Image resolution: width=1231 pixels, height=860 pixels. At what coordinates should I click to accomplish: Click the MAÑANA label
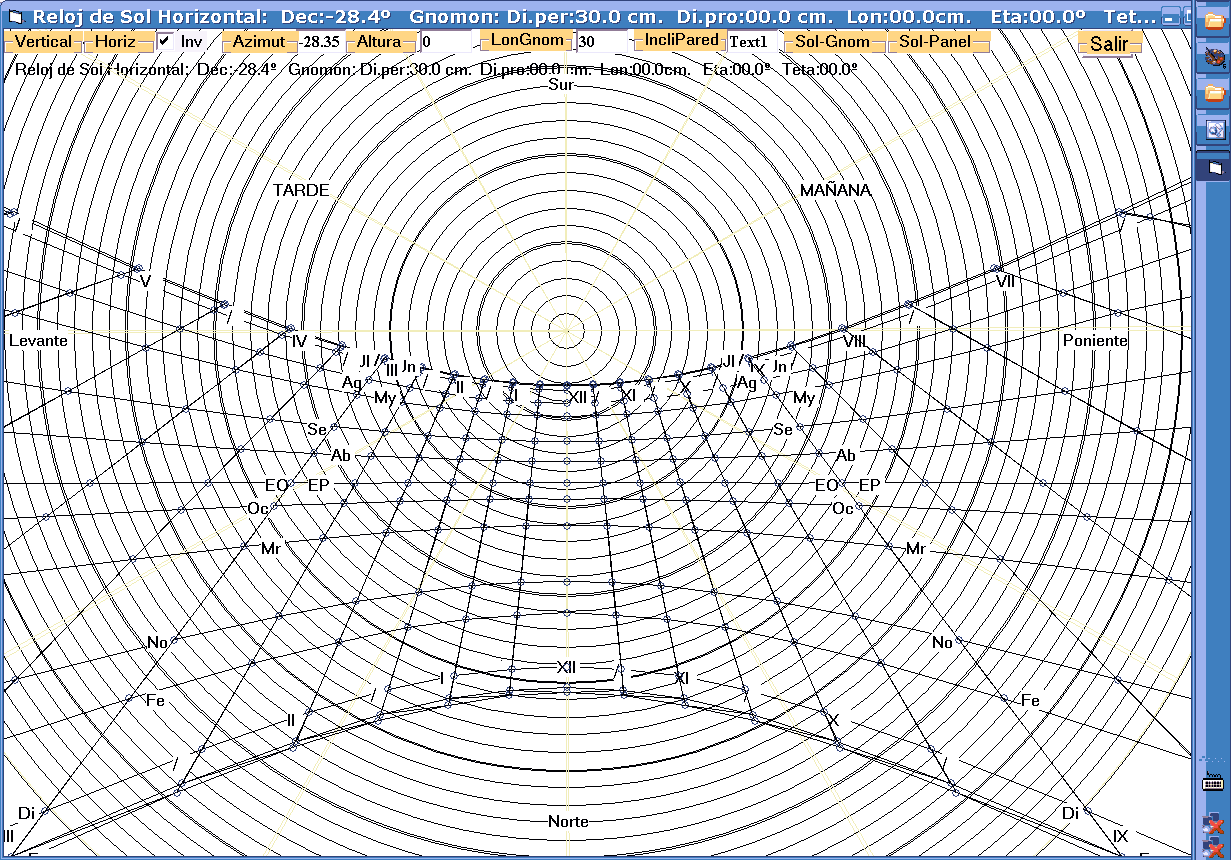835,190
